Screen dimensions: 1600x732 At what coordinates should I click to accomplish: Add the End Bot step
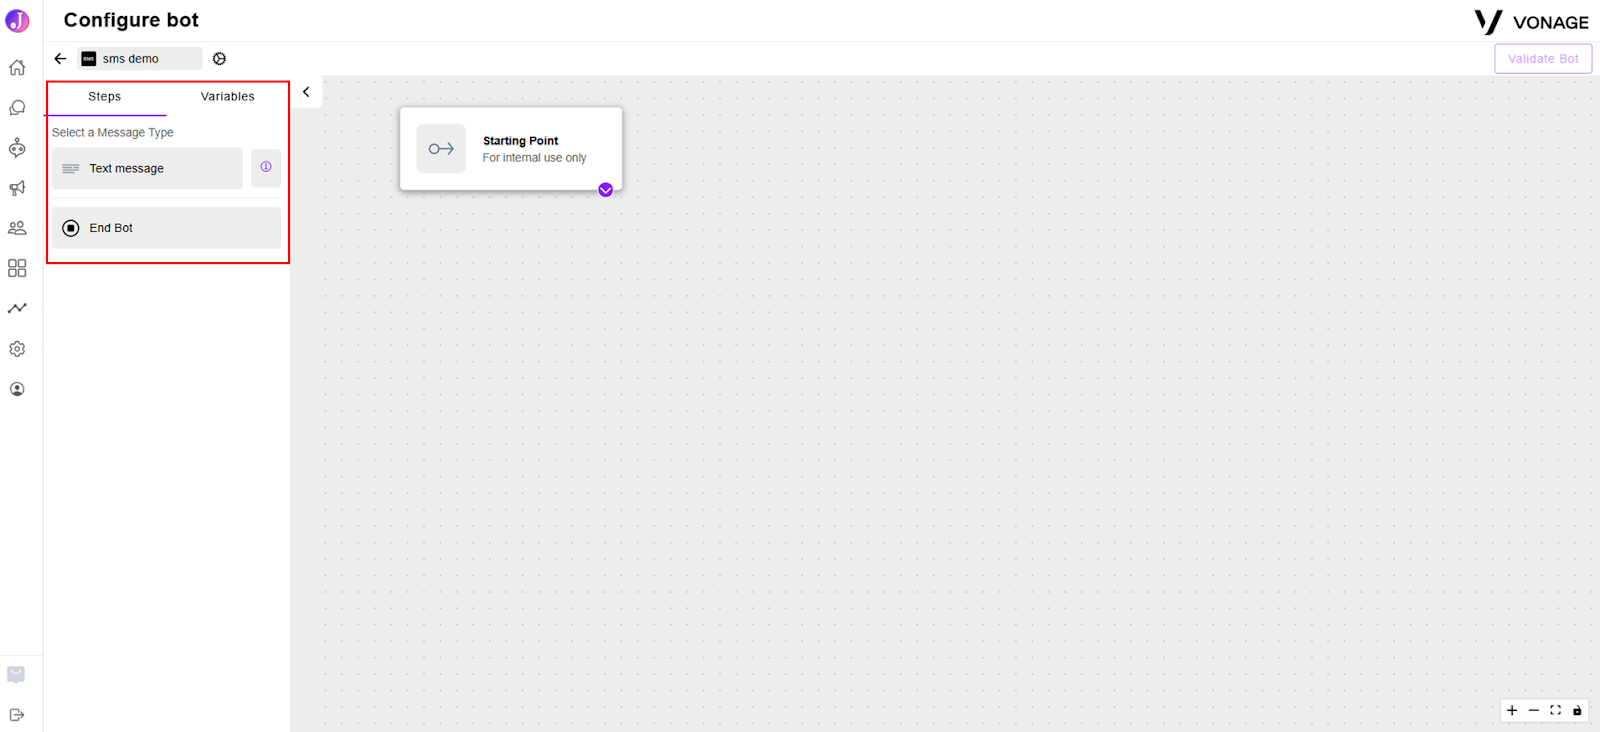click(x=166, y=228)
